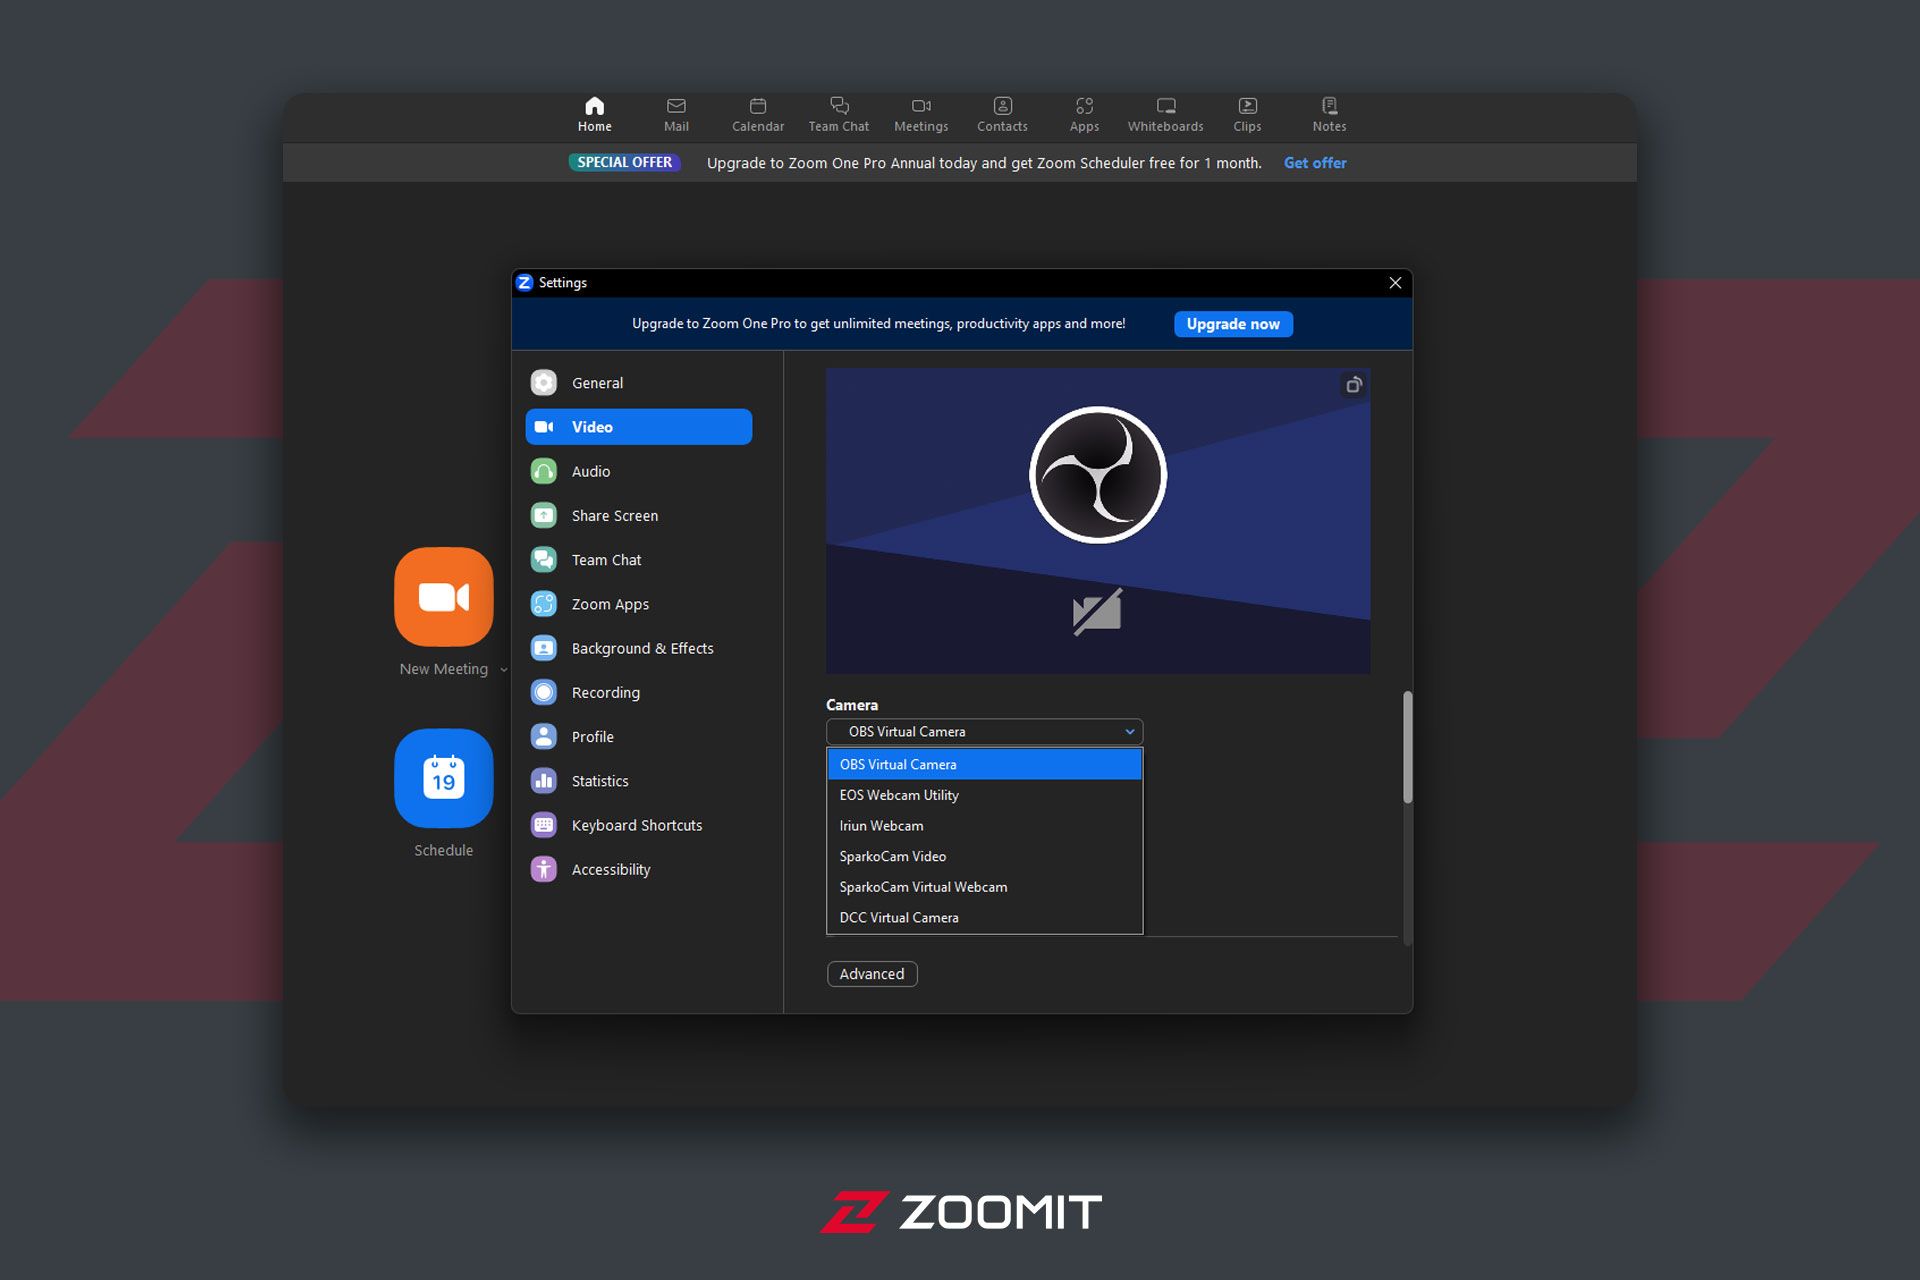Click the Upgrade now button
Image resolution: width=1920 pixels, height=1280 pixels.
click(1233, 324)
